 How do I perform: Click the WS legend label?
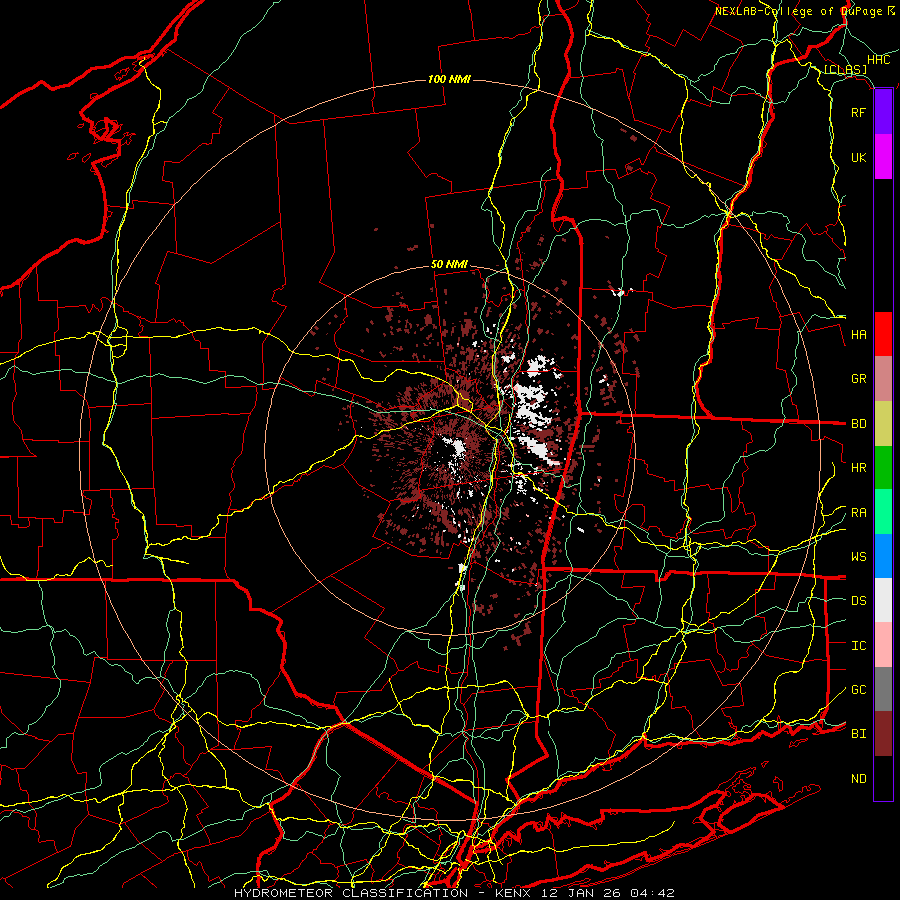859,557
